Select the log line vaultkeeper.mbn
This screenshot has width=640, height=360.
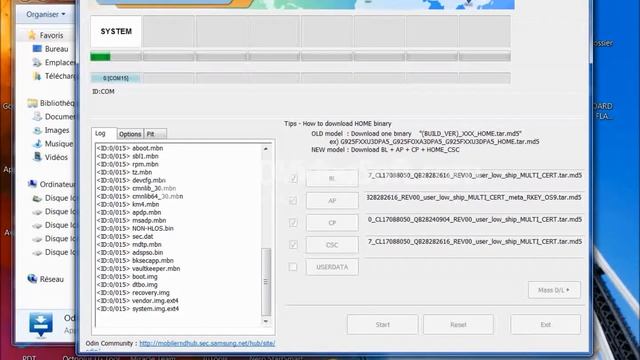(138, 268)
